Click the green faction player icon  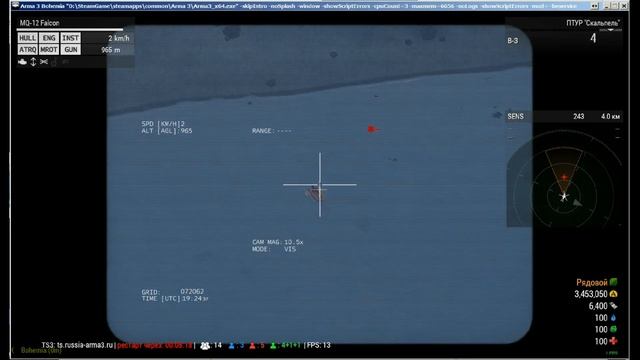pyautogui.click(x=273, y=346)
